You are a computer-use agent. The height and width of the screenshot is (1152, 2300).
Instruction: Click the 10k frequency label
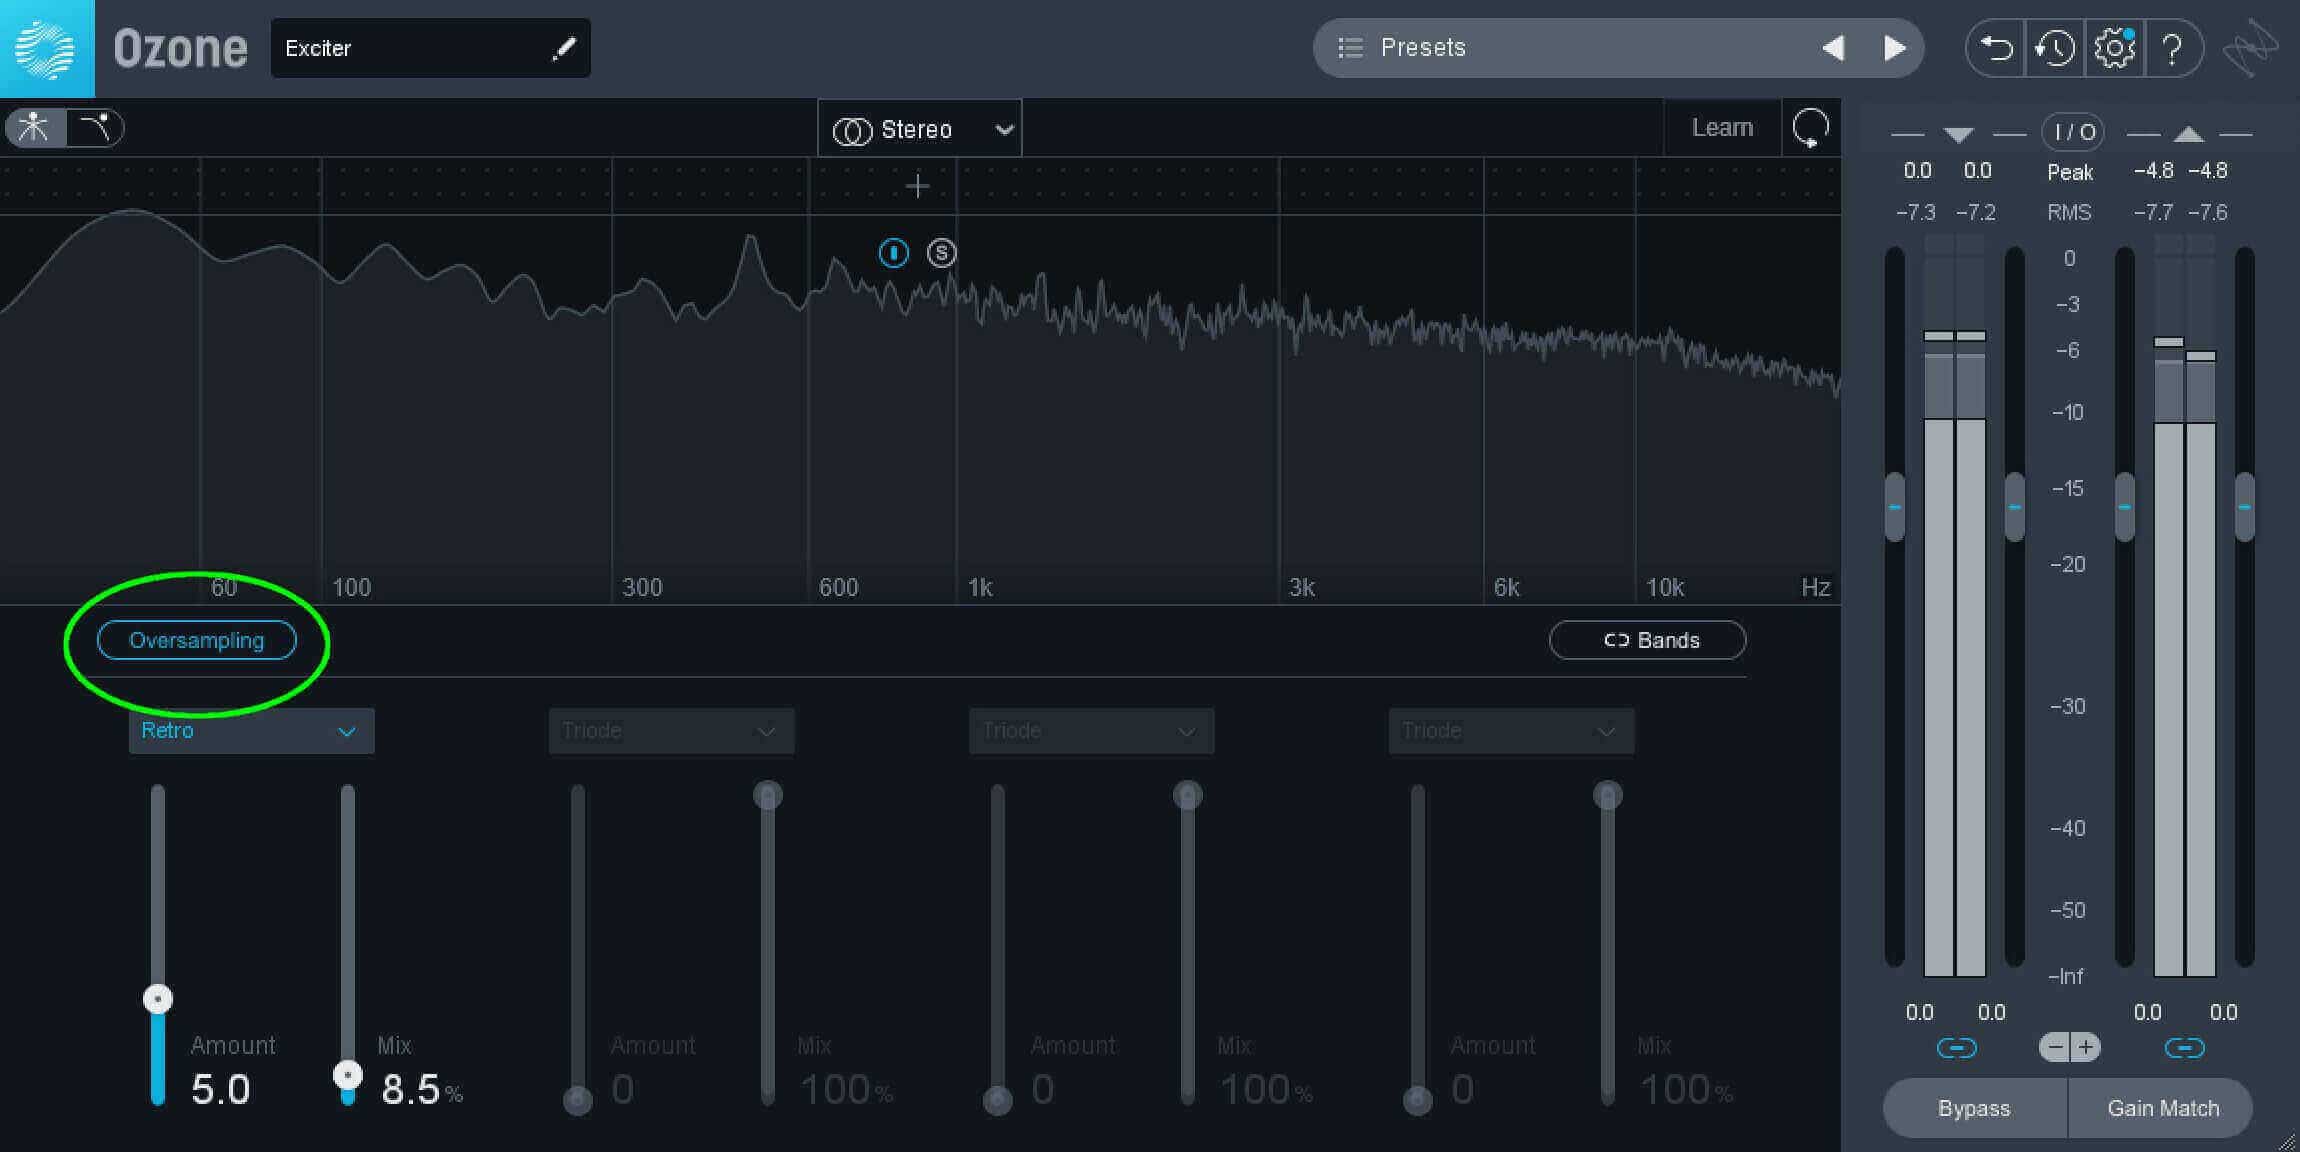tap(1665, 587)
